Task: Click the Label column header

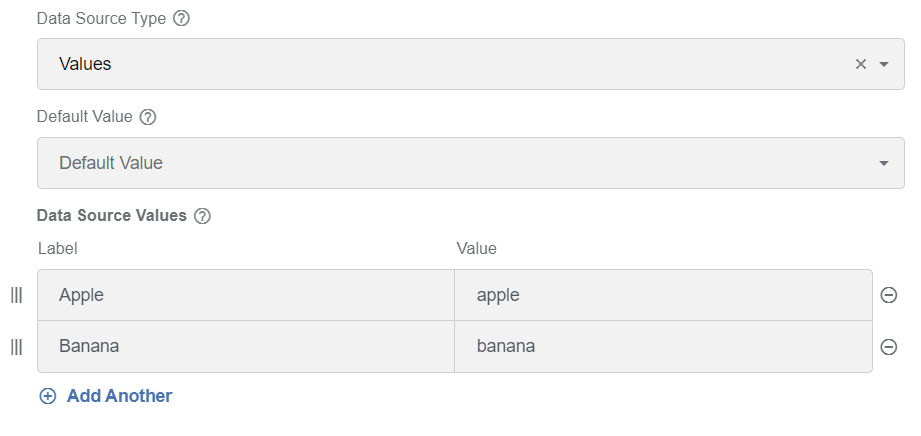Action: (x=58, y=249)
